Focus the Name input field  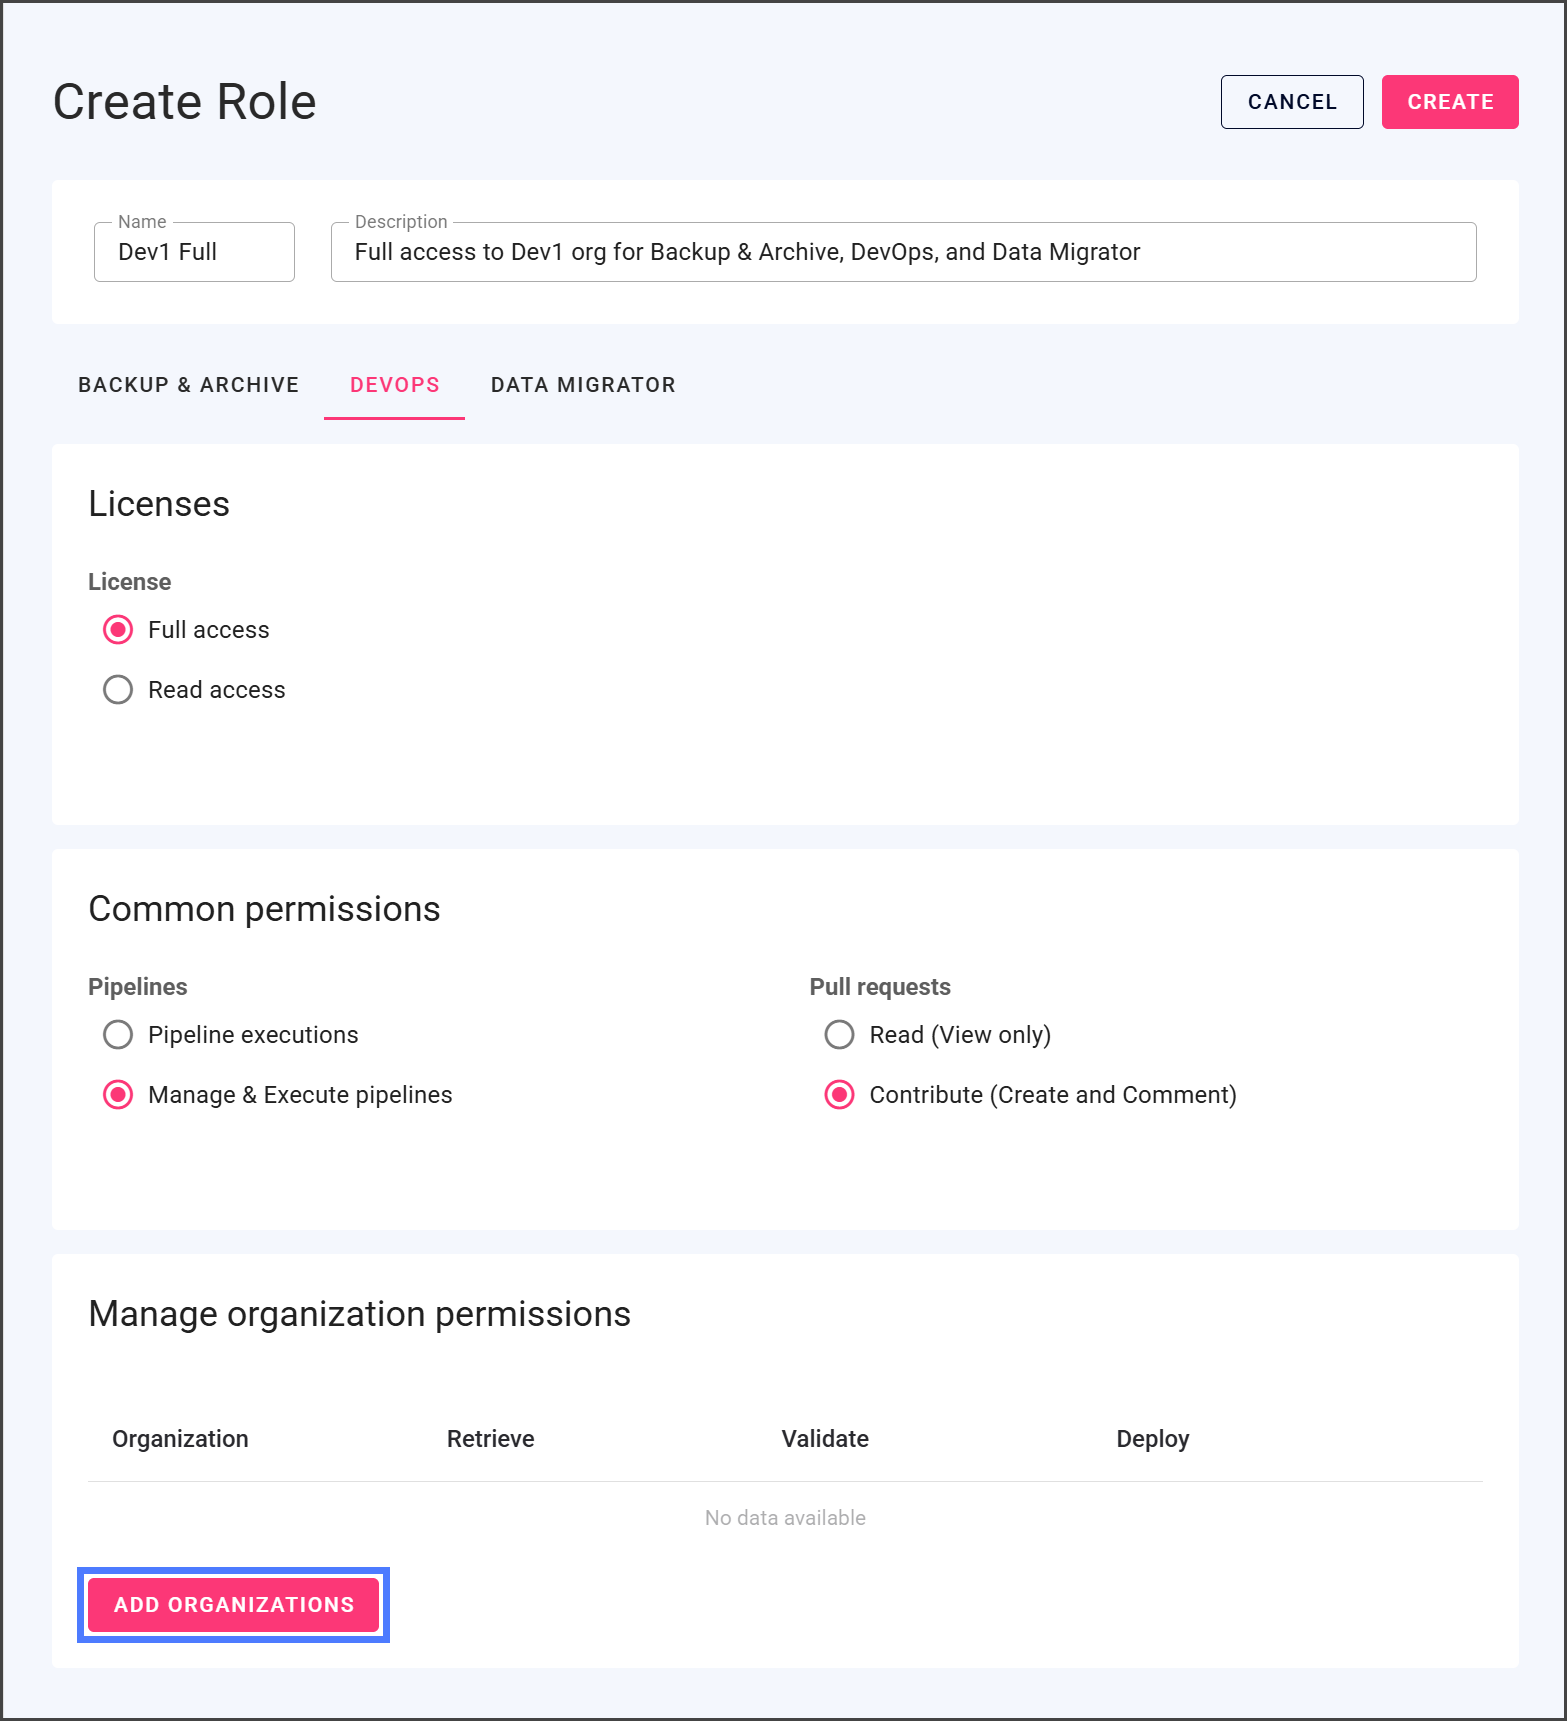194,252
